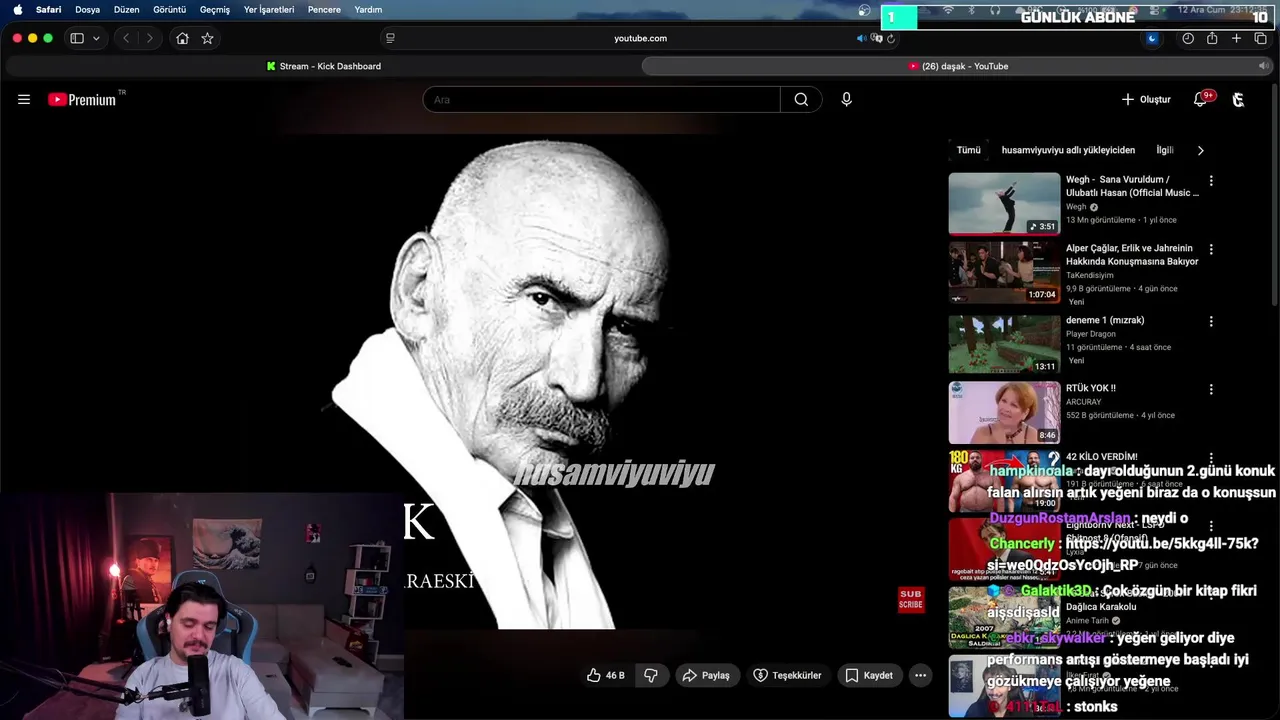Switch to Stream - Kick Dashboard tab
1280x720 pixels.
323,66
